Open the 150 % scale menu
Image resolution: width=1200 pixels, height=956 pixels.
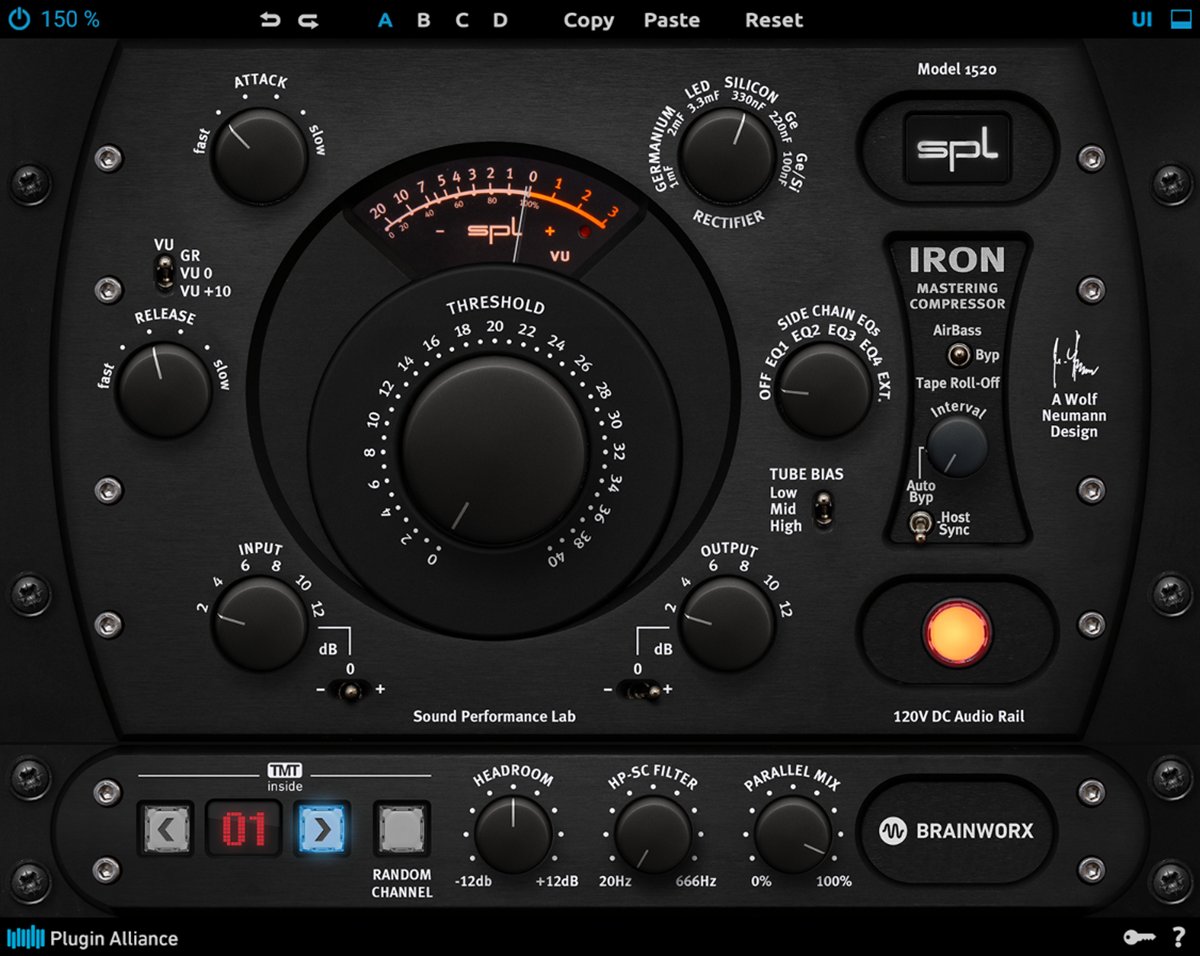70,19
